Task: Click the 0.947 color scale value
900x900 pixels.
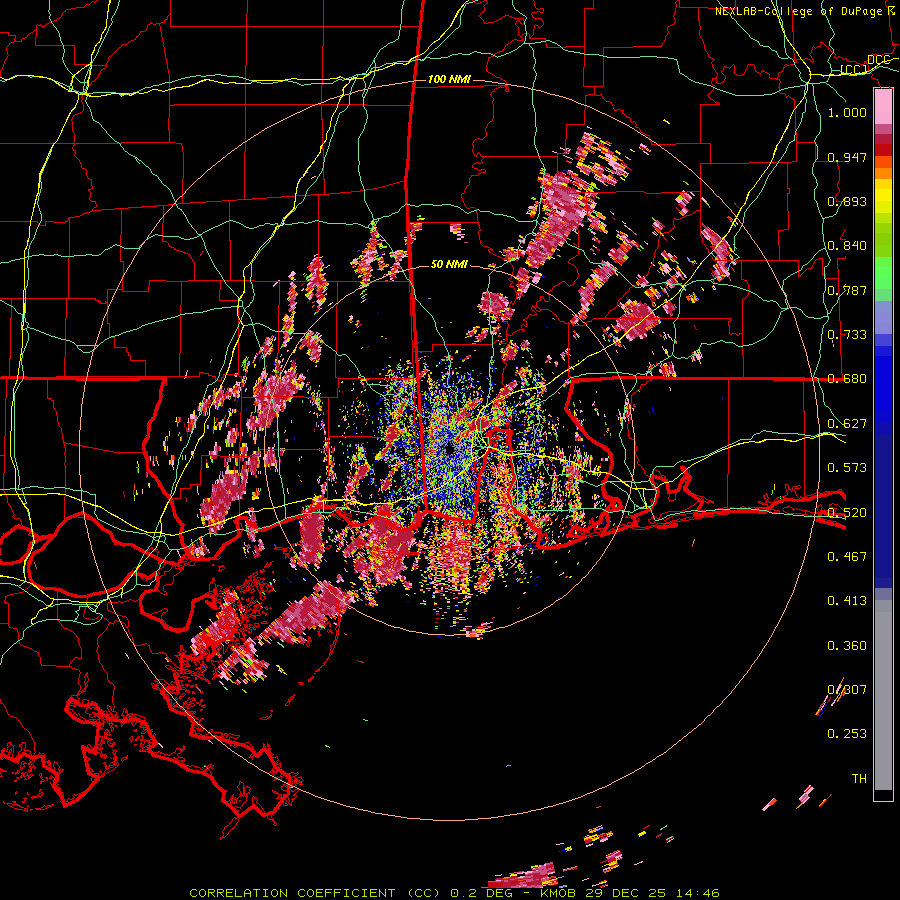Action: (847, 157)
